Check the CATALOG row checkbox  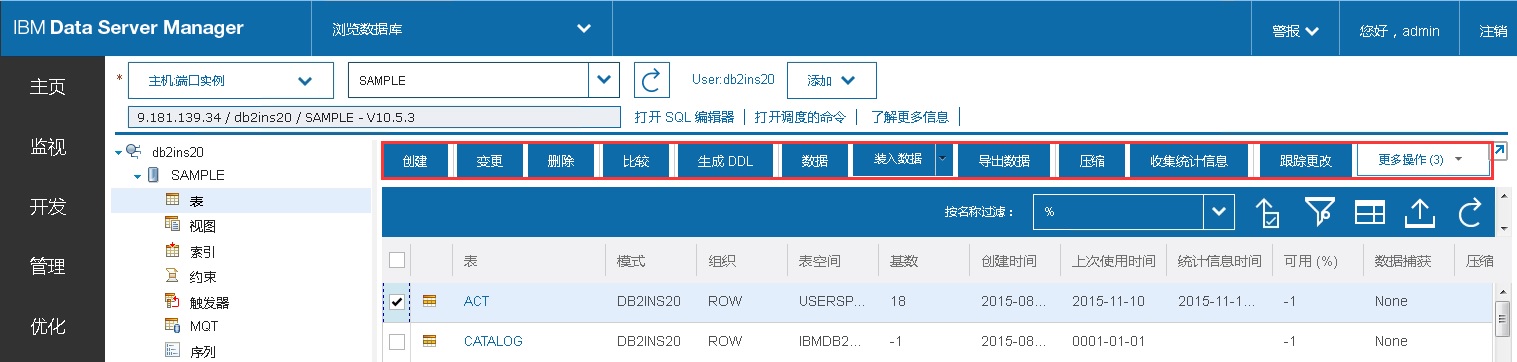coord(397,341)
